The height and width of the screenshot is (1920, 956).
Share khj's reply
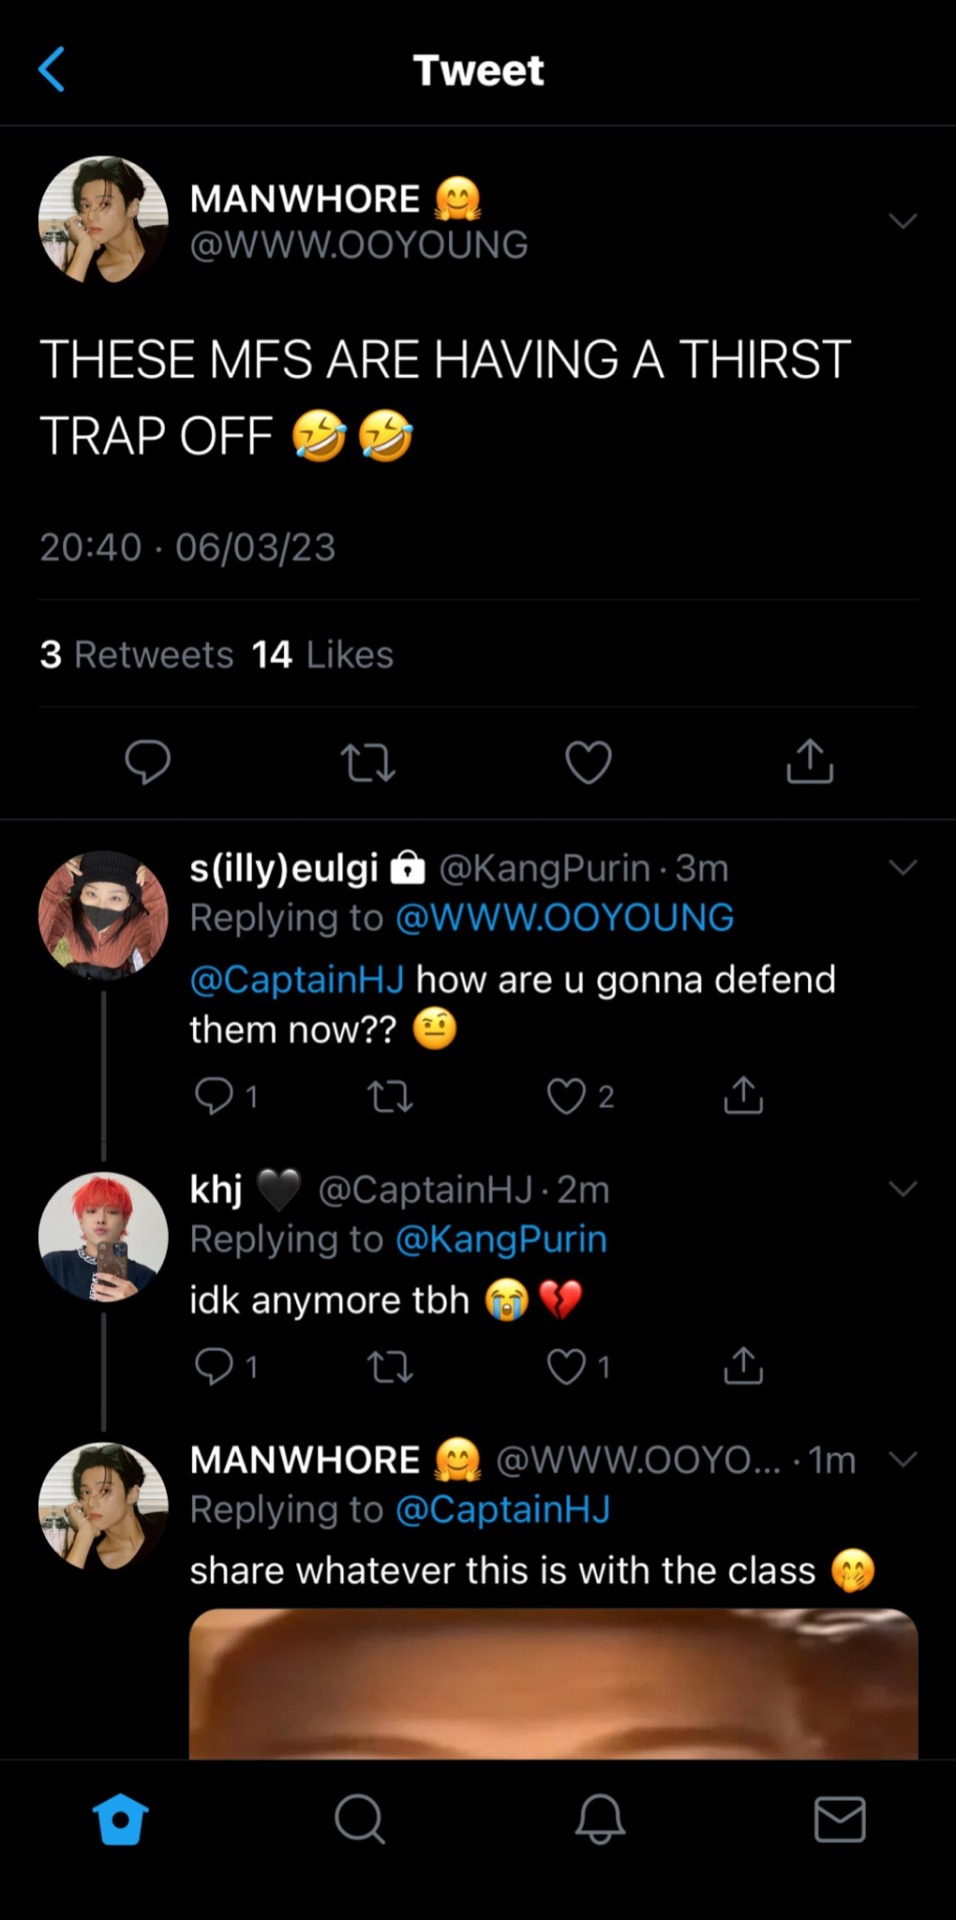(x=742, y=1366)
